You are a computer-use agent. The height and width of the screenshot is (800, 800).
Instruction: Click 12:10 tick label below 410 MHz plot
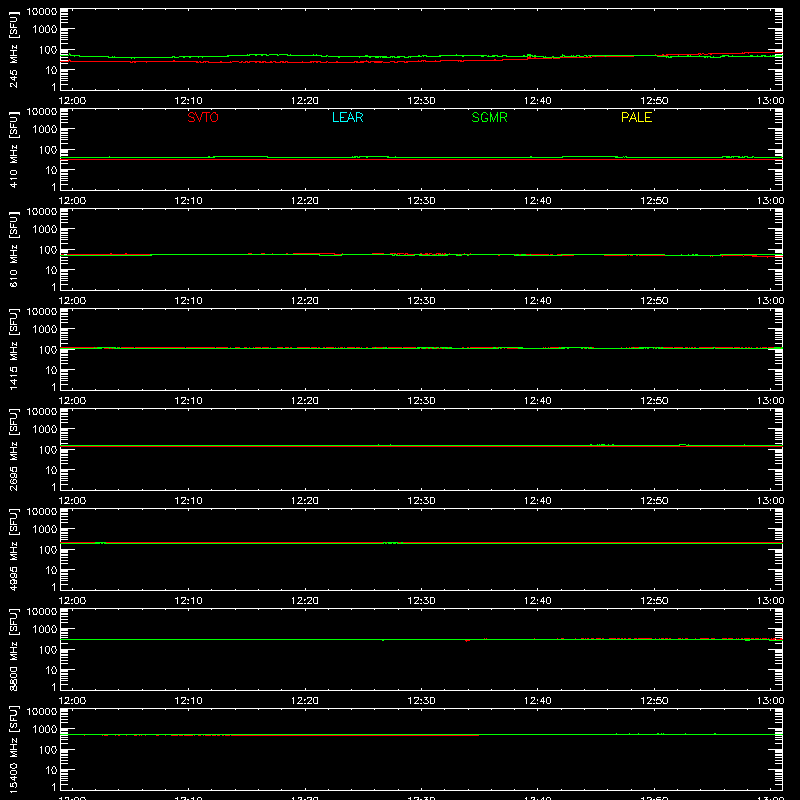tap(188, 201)
